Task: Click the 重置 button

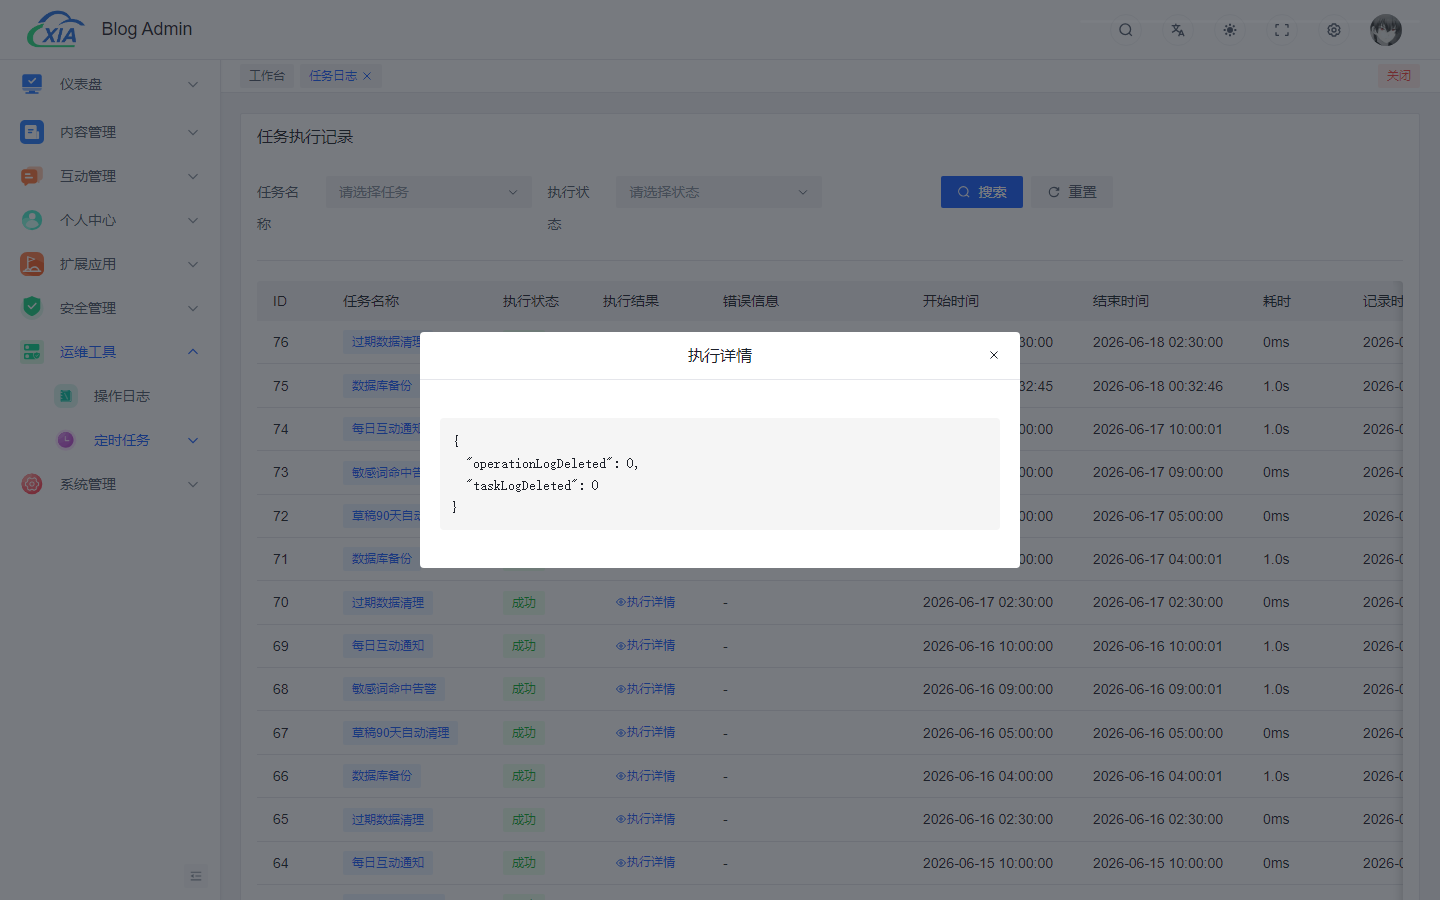Action: coord(1072,192)
